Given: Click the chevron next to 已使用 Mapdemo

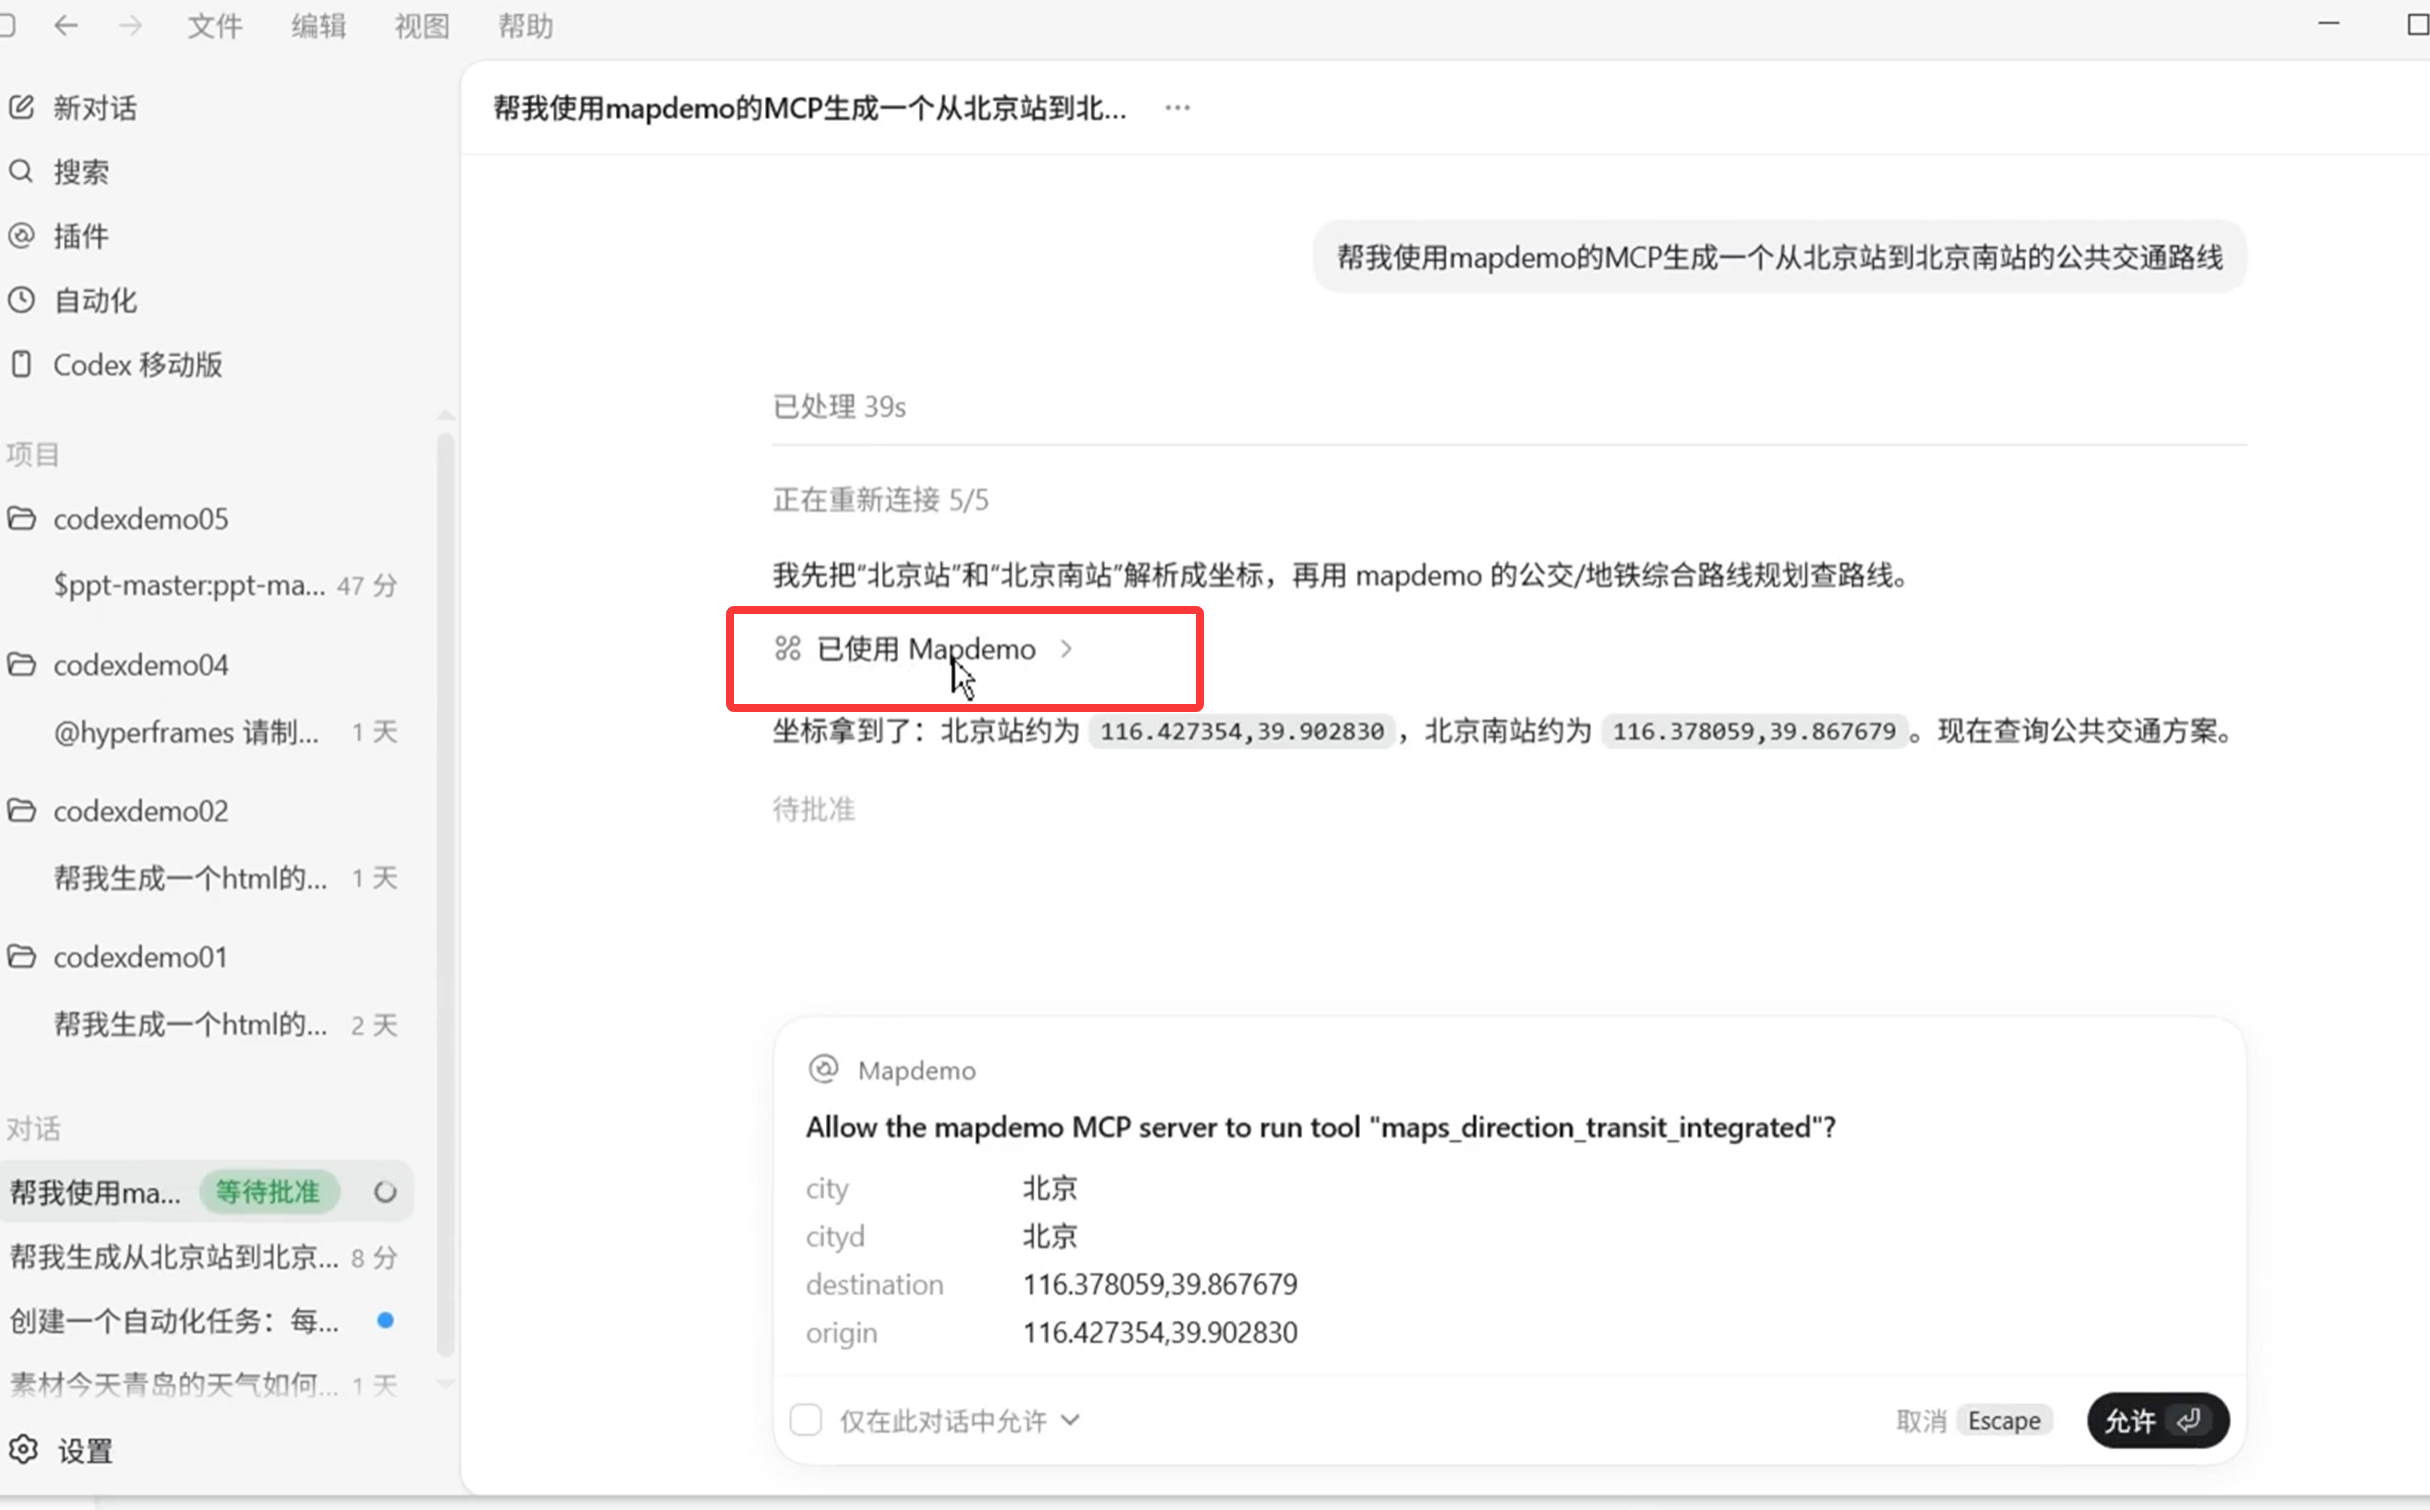Looking at the screenshot, I should 1066,649.
